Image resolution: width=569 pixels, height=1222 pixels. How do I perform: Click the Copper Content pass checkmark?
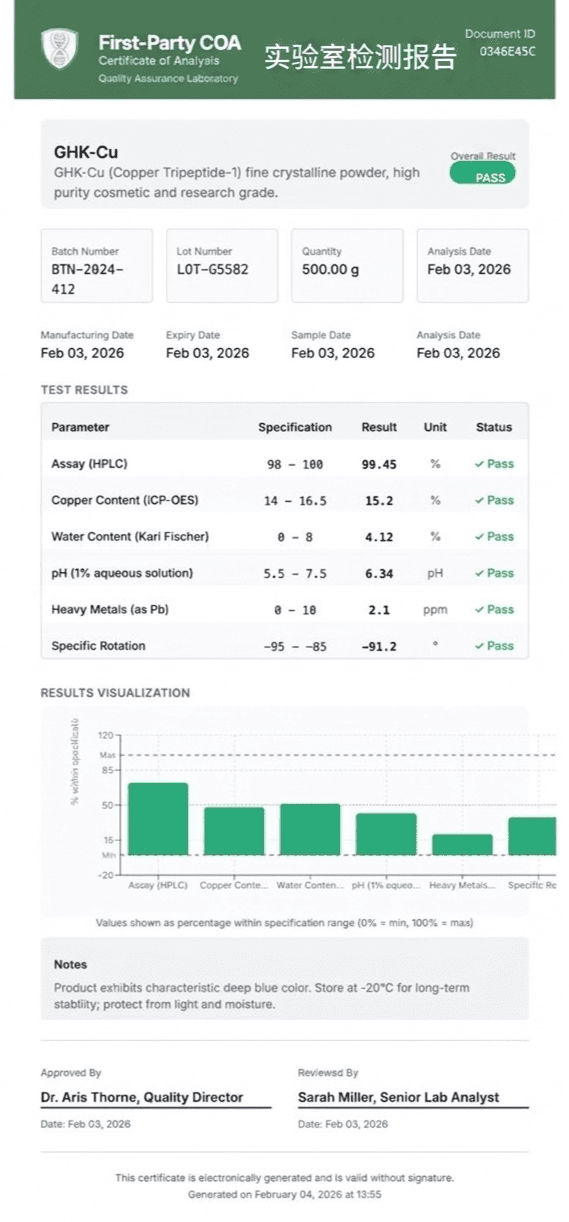(x=479, y=500)
